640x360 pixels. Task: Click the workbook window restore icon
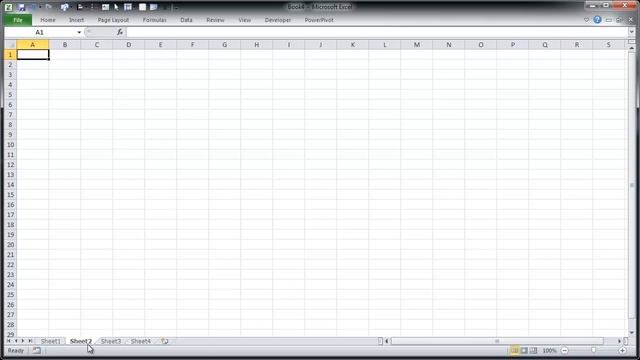click(x=619, y=20)
